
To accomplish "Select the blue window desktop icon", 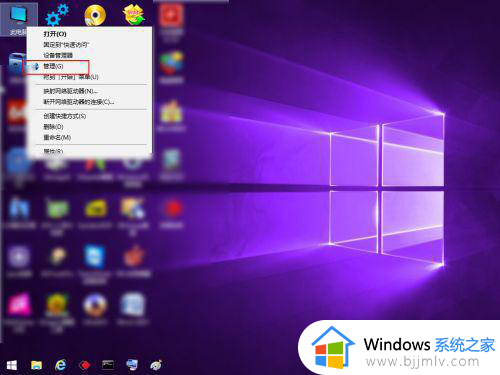I will pos(95,257).
